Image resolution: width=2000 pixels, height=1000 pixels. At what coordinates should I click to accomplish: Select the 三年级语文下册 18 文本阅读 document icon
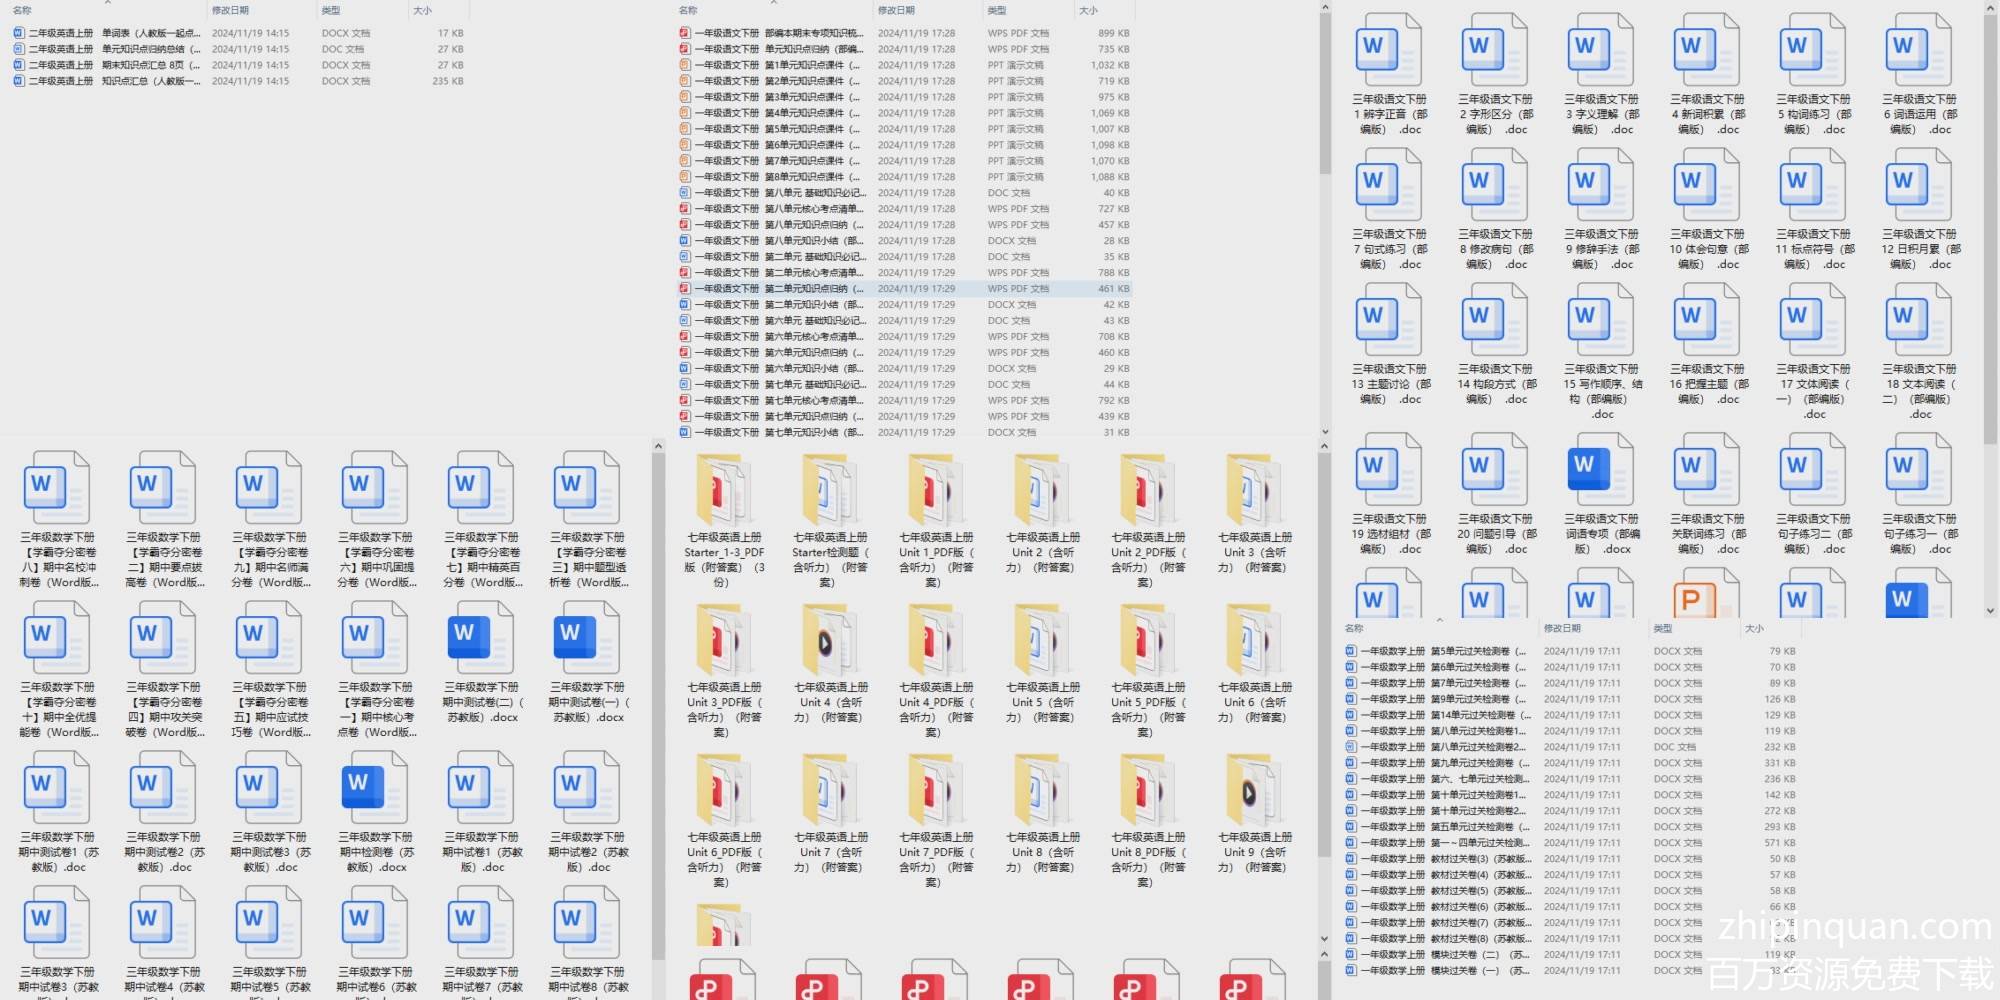pyautogui.click(x=1918, y=320)
